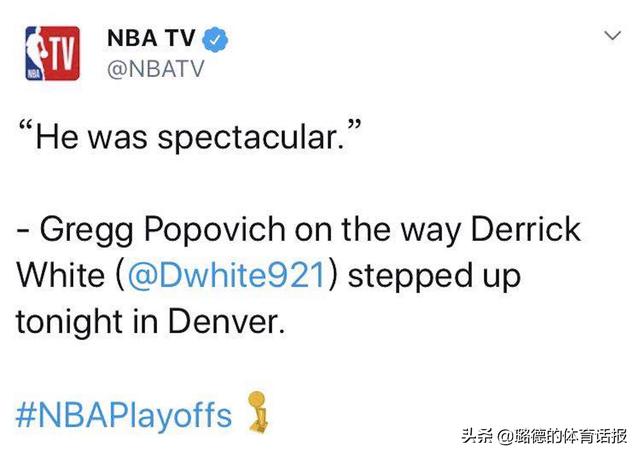640x457 pixels.
Task: Click the @路德的体育话报 watermark handle
Action: click(562, 436)
